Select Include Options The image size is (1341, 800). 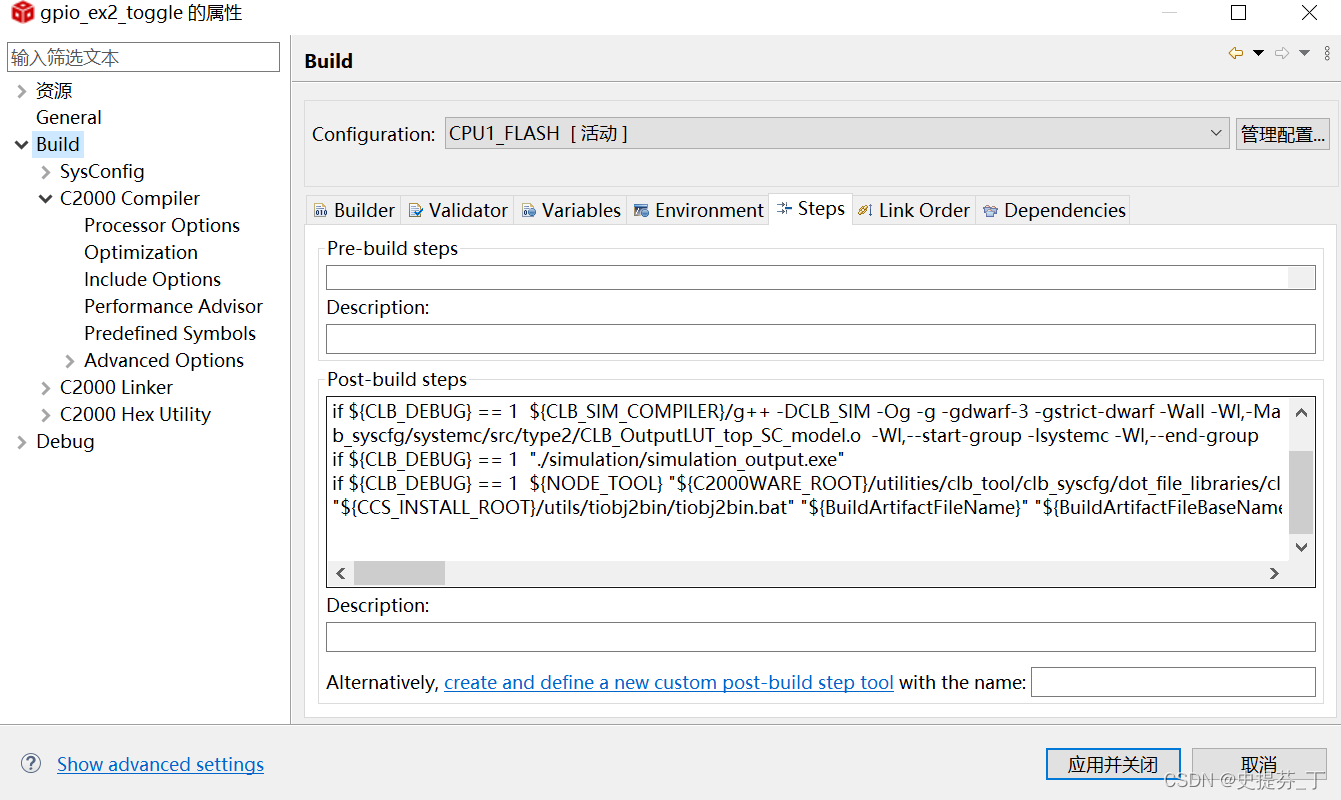tap(152, 279)
